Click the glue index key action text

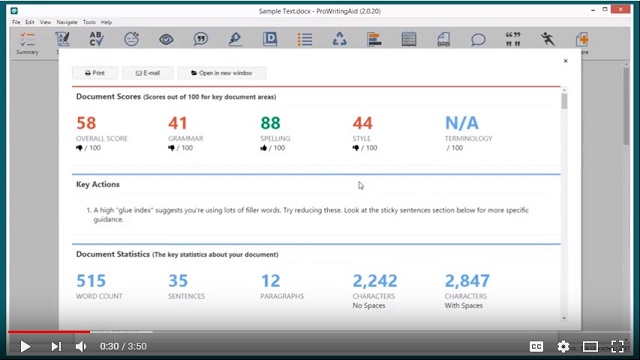pyautogui.click(x=311, y=215)
